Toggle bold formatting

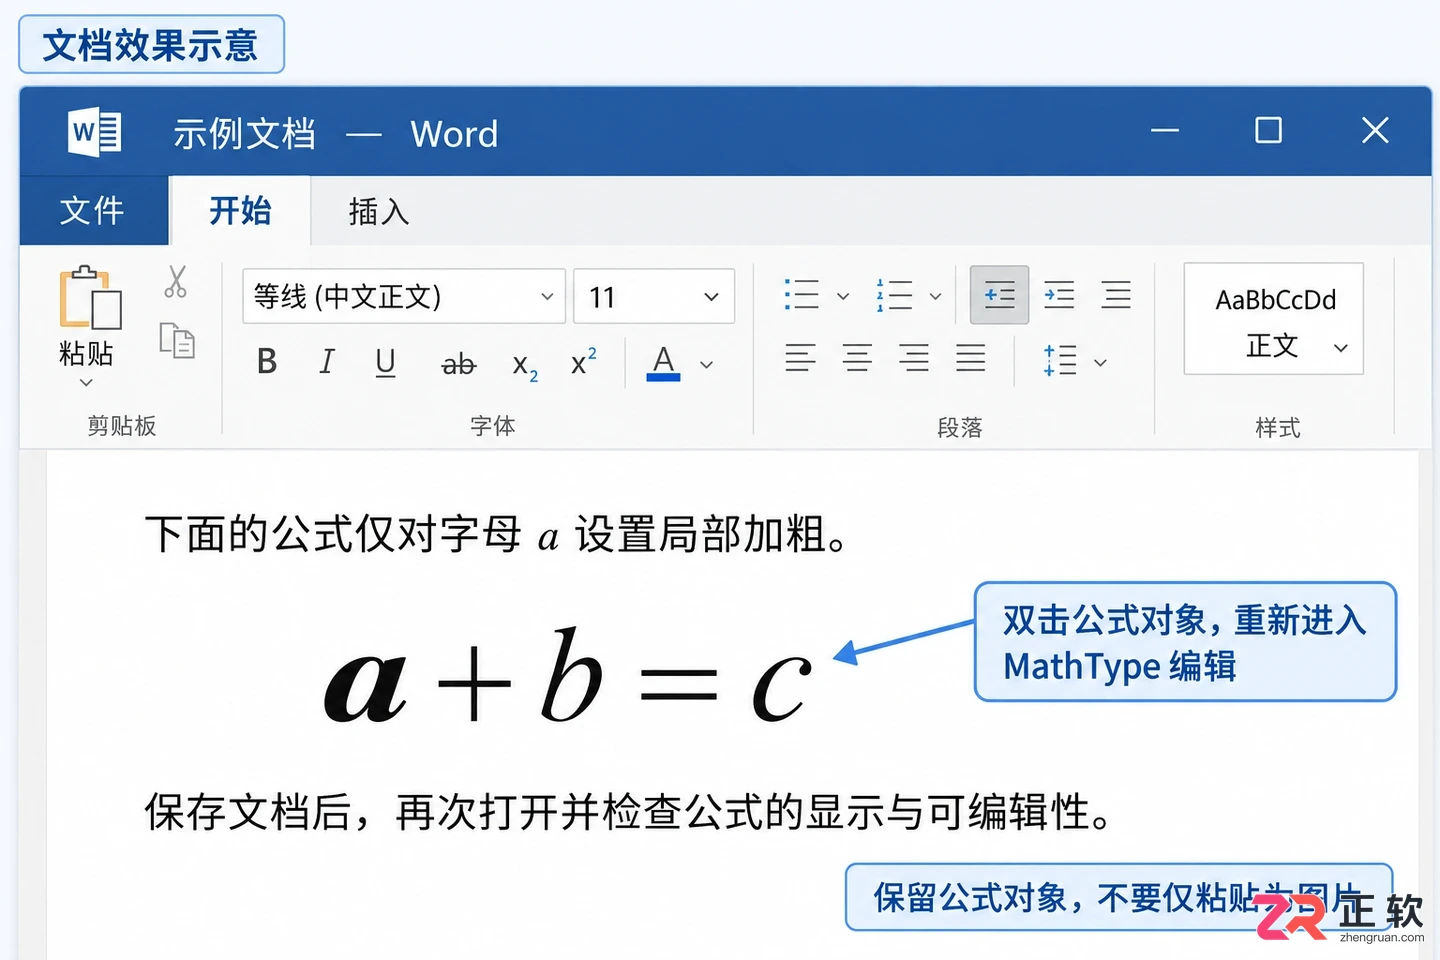click(267, 361)
